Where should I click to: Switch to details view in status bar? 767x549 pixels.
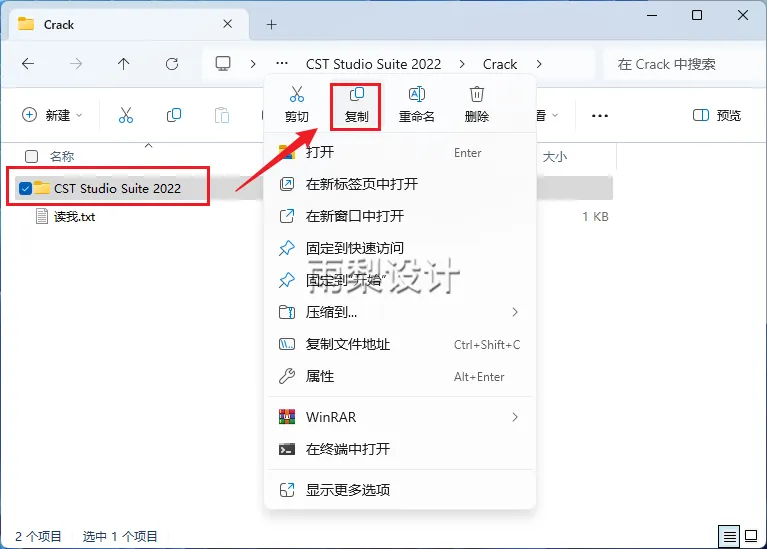pos(729,537)
